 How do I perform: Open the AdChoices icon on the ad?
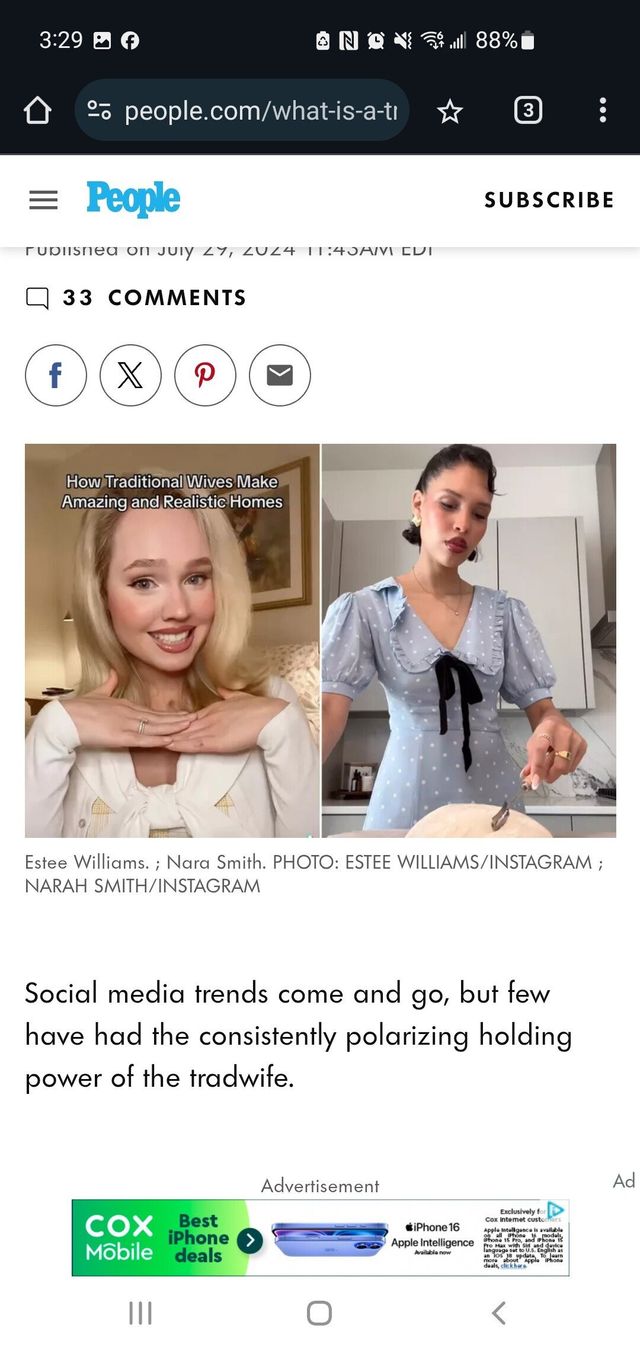pos(555,1210)
